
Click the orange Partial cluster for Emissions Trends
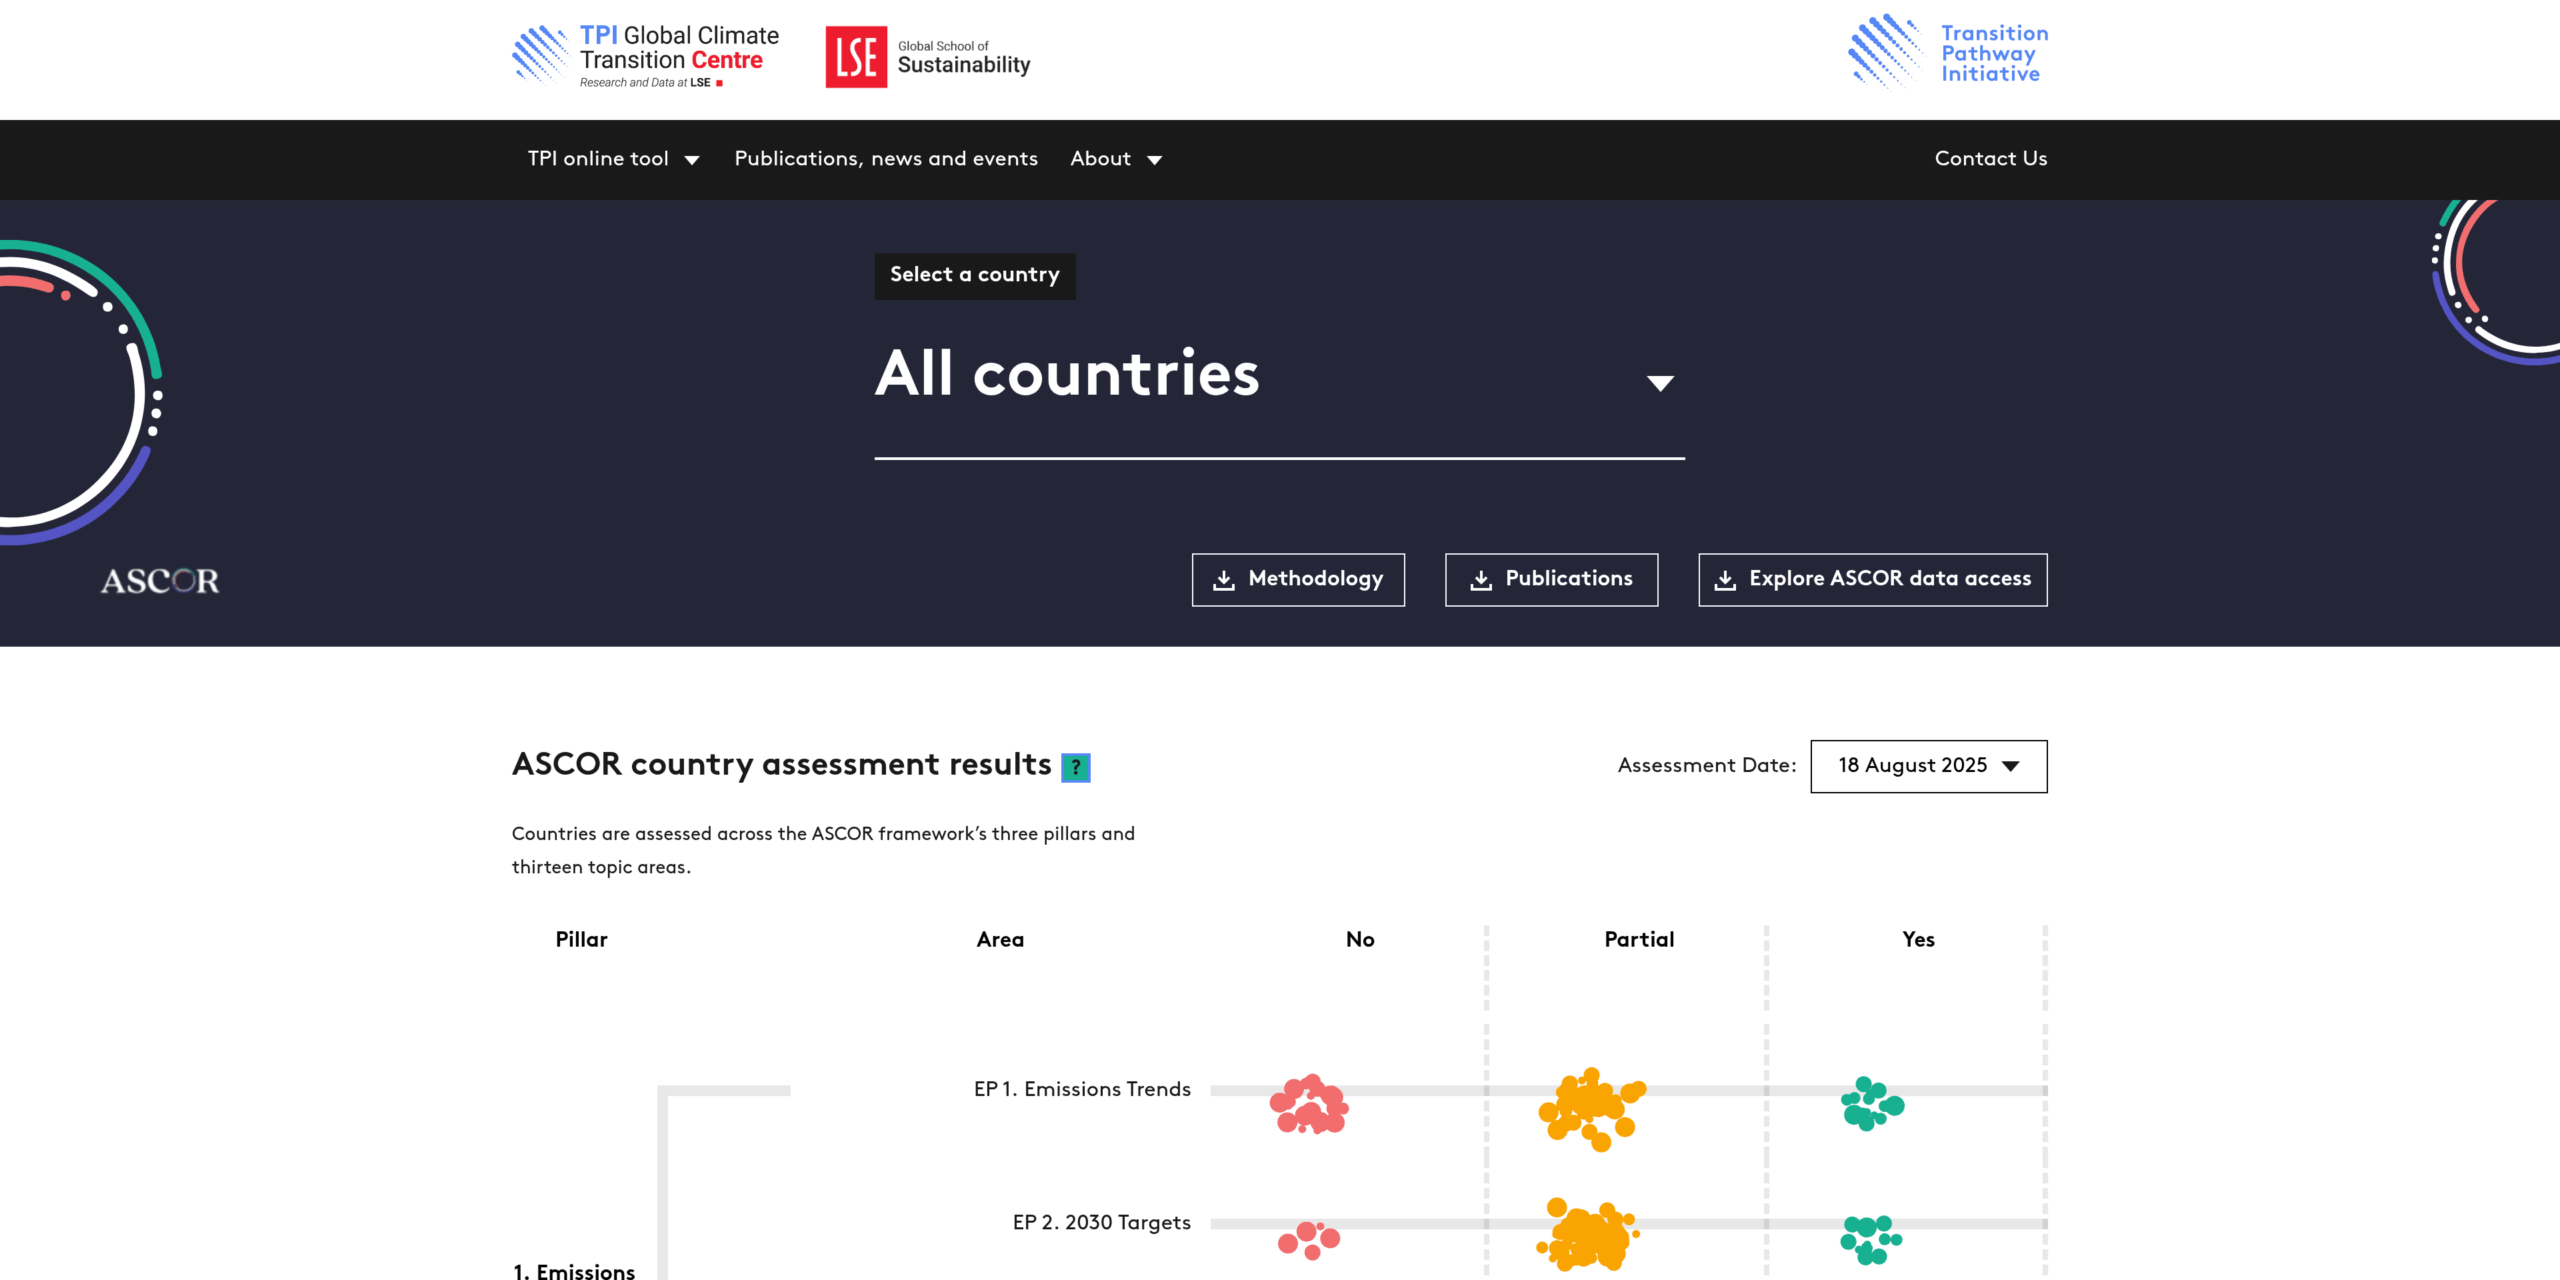1591,1109
